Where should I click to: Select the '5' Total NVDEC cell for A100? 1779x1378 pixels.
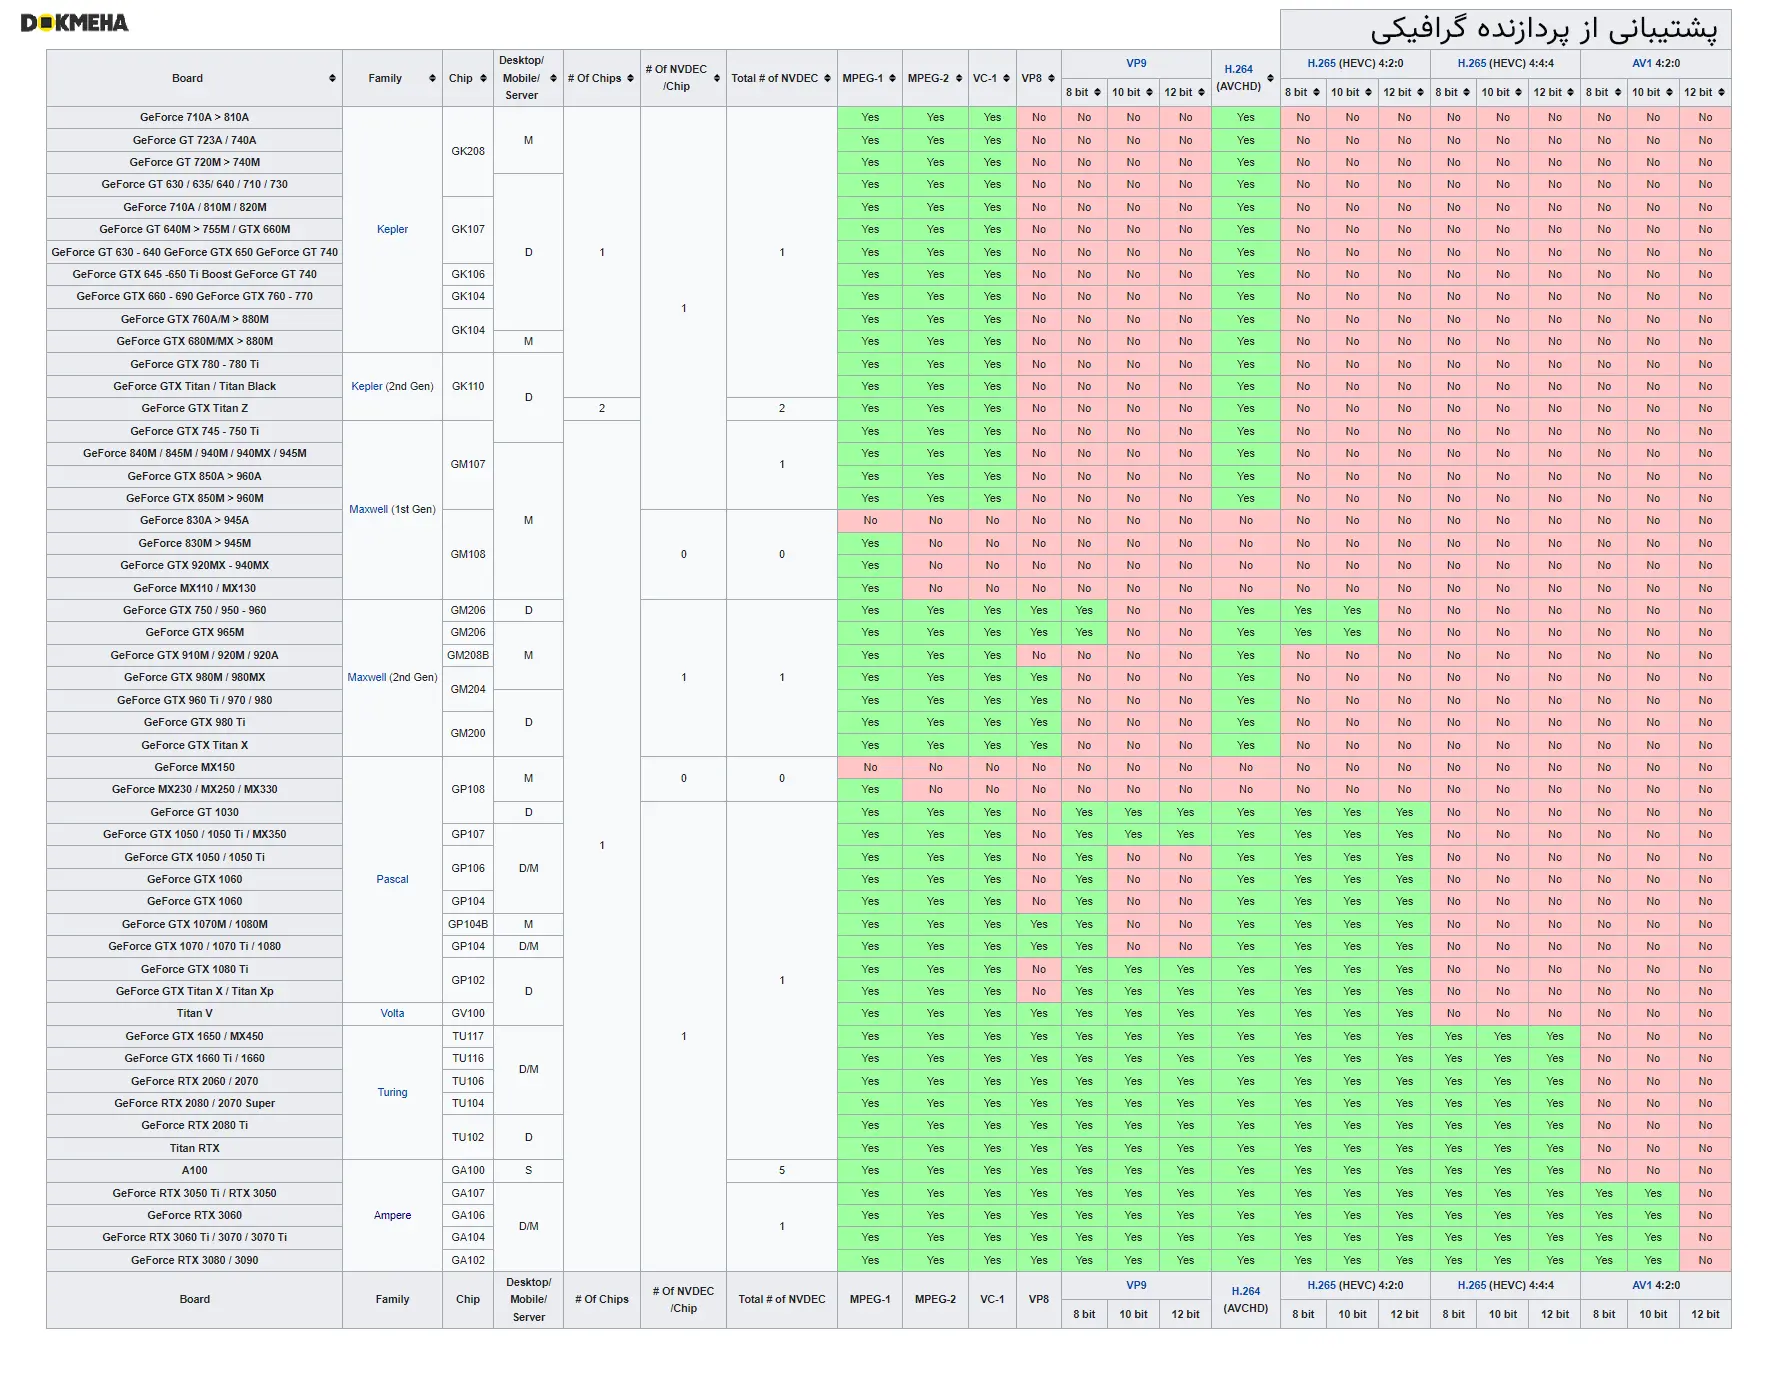[x=782, y=1170]
